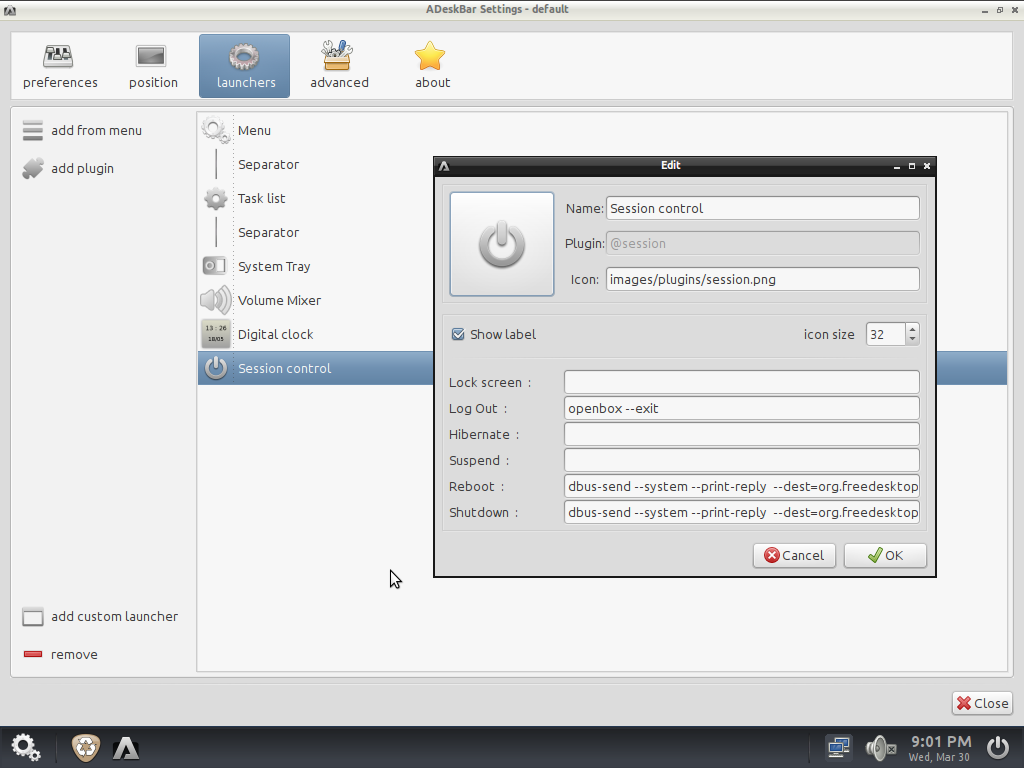Cancel the Edit dialog

tap(794, 555)
